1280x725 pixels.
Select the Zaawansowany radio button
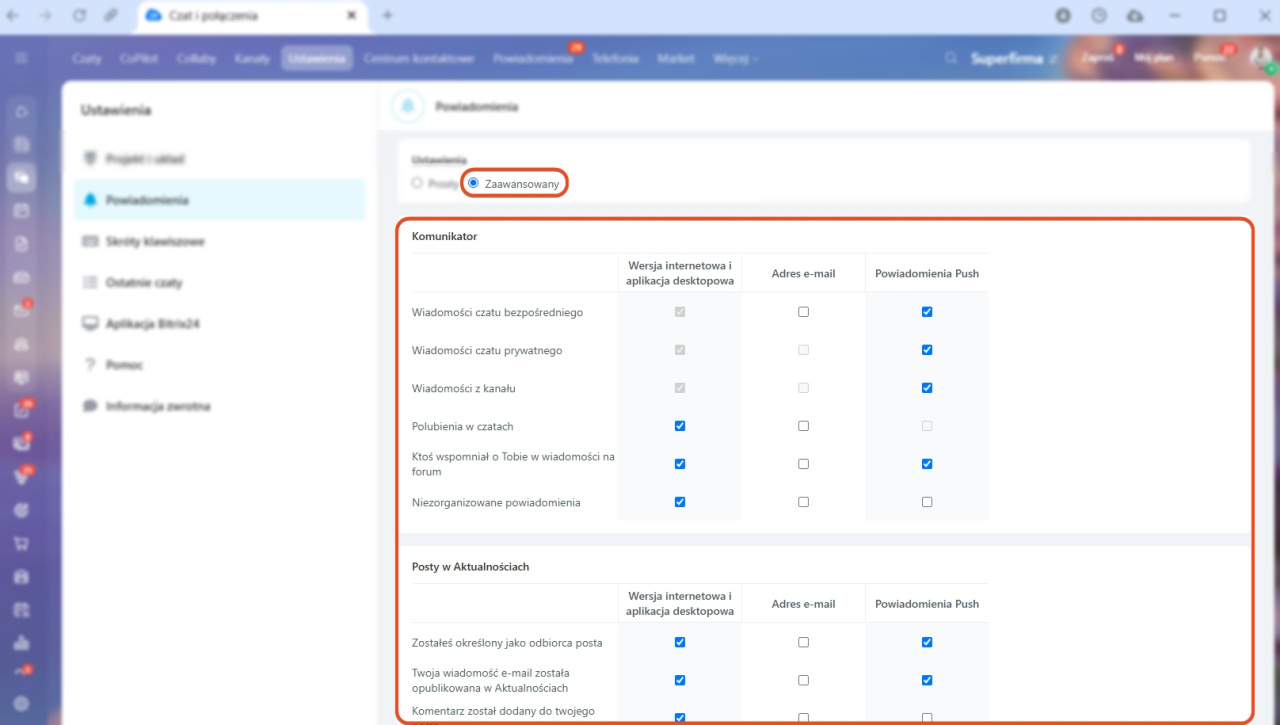point(473,183)
